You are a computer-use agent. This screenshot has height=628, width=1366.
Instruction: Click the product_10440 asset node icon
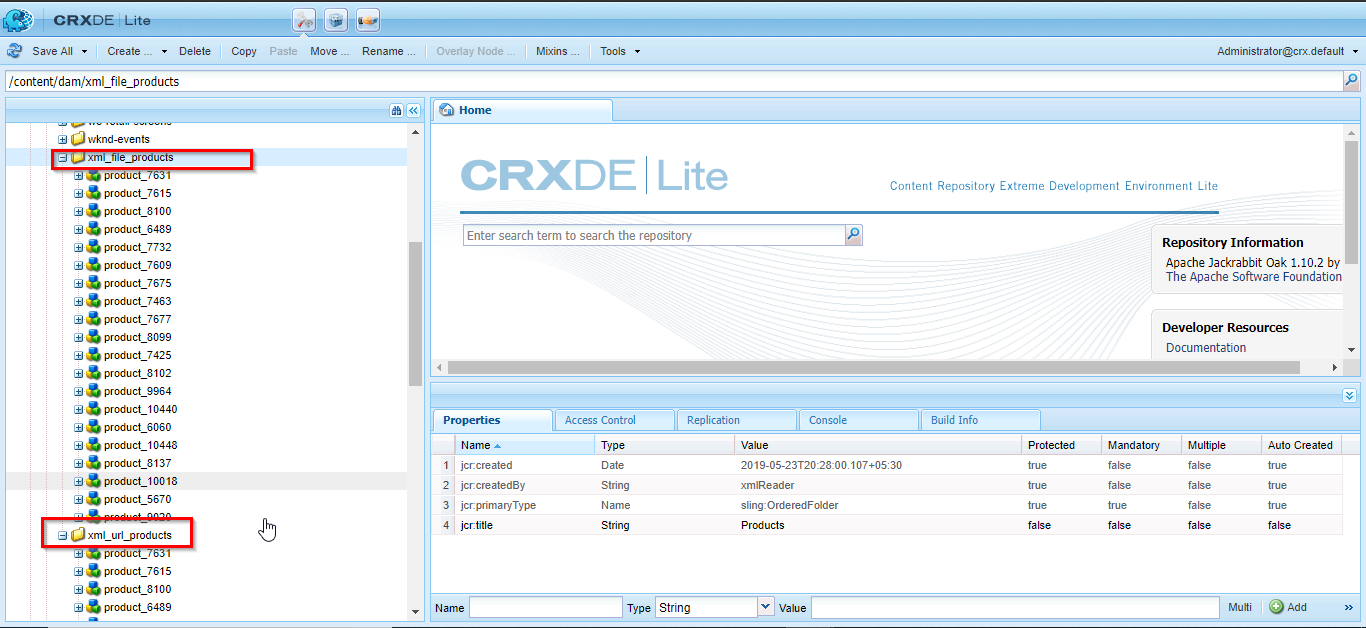click(94, 409)
